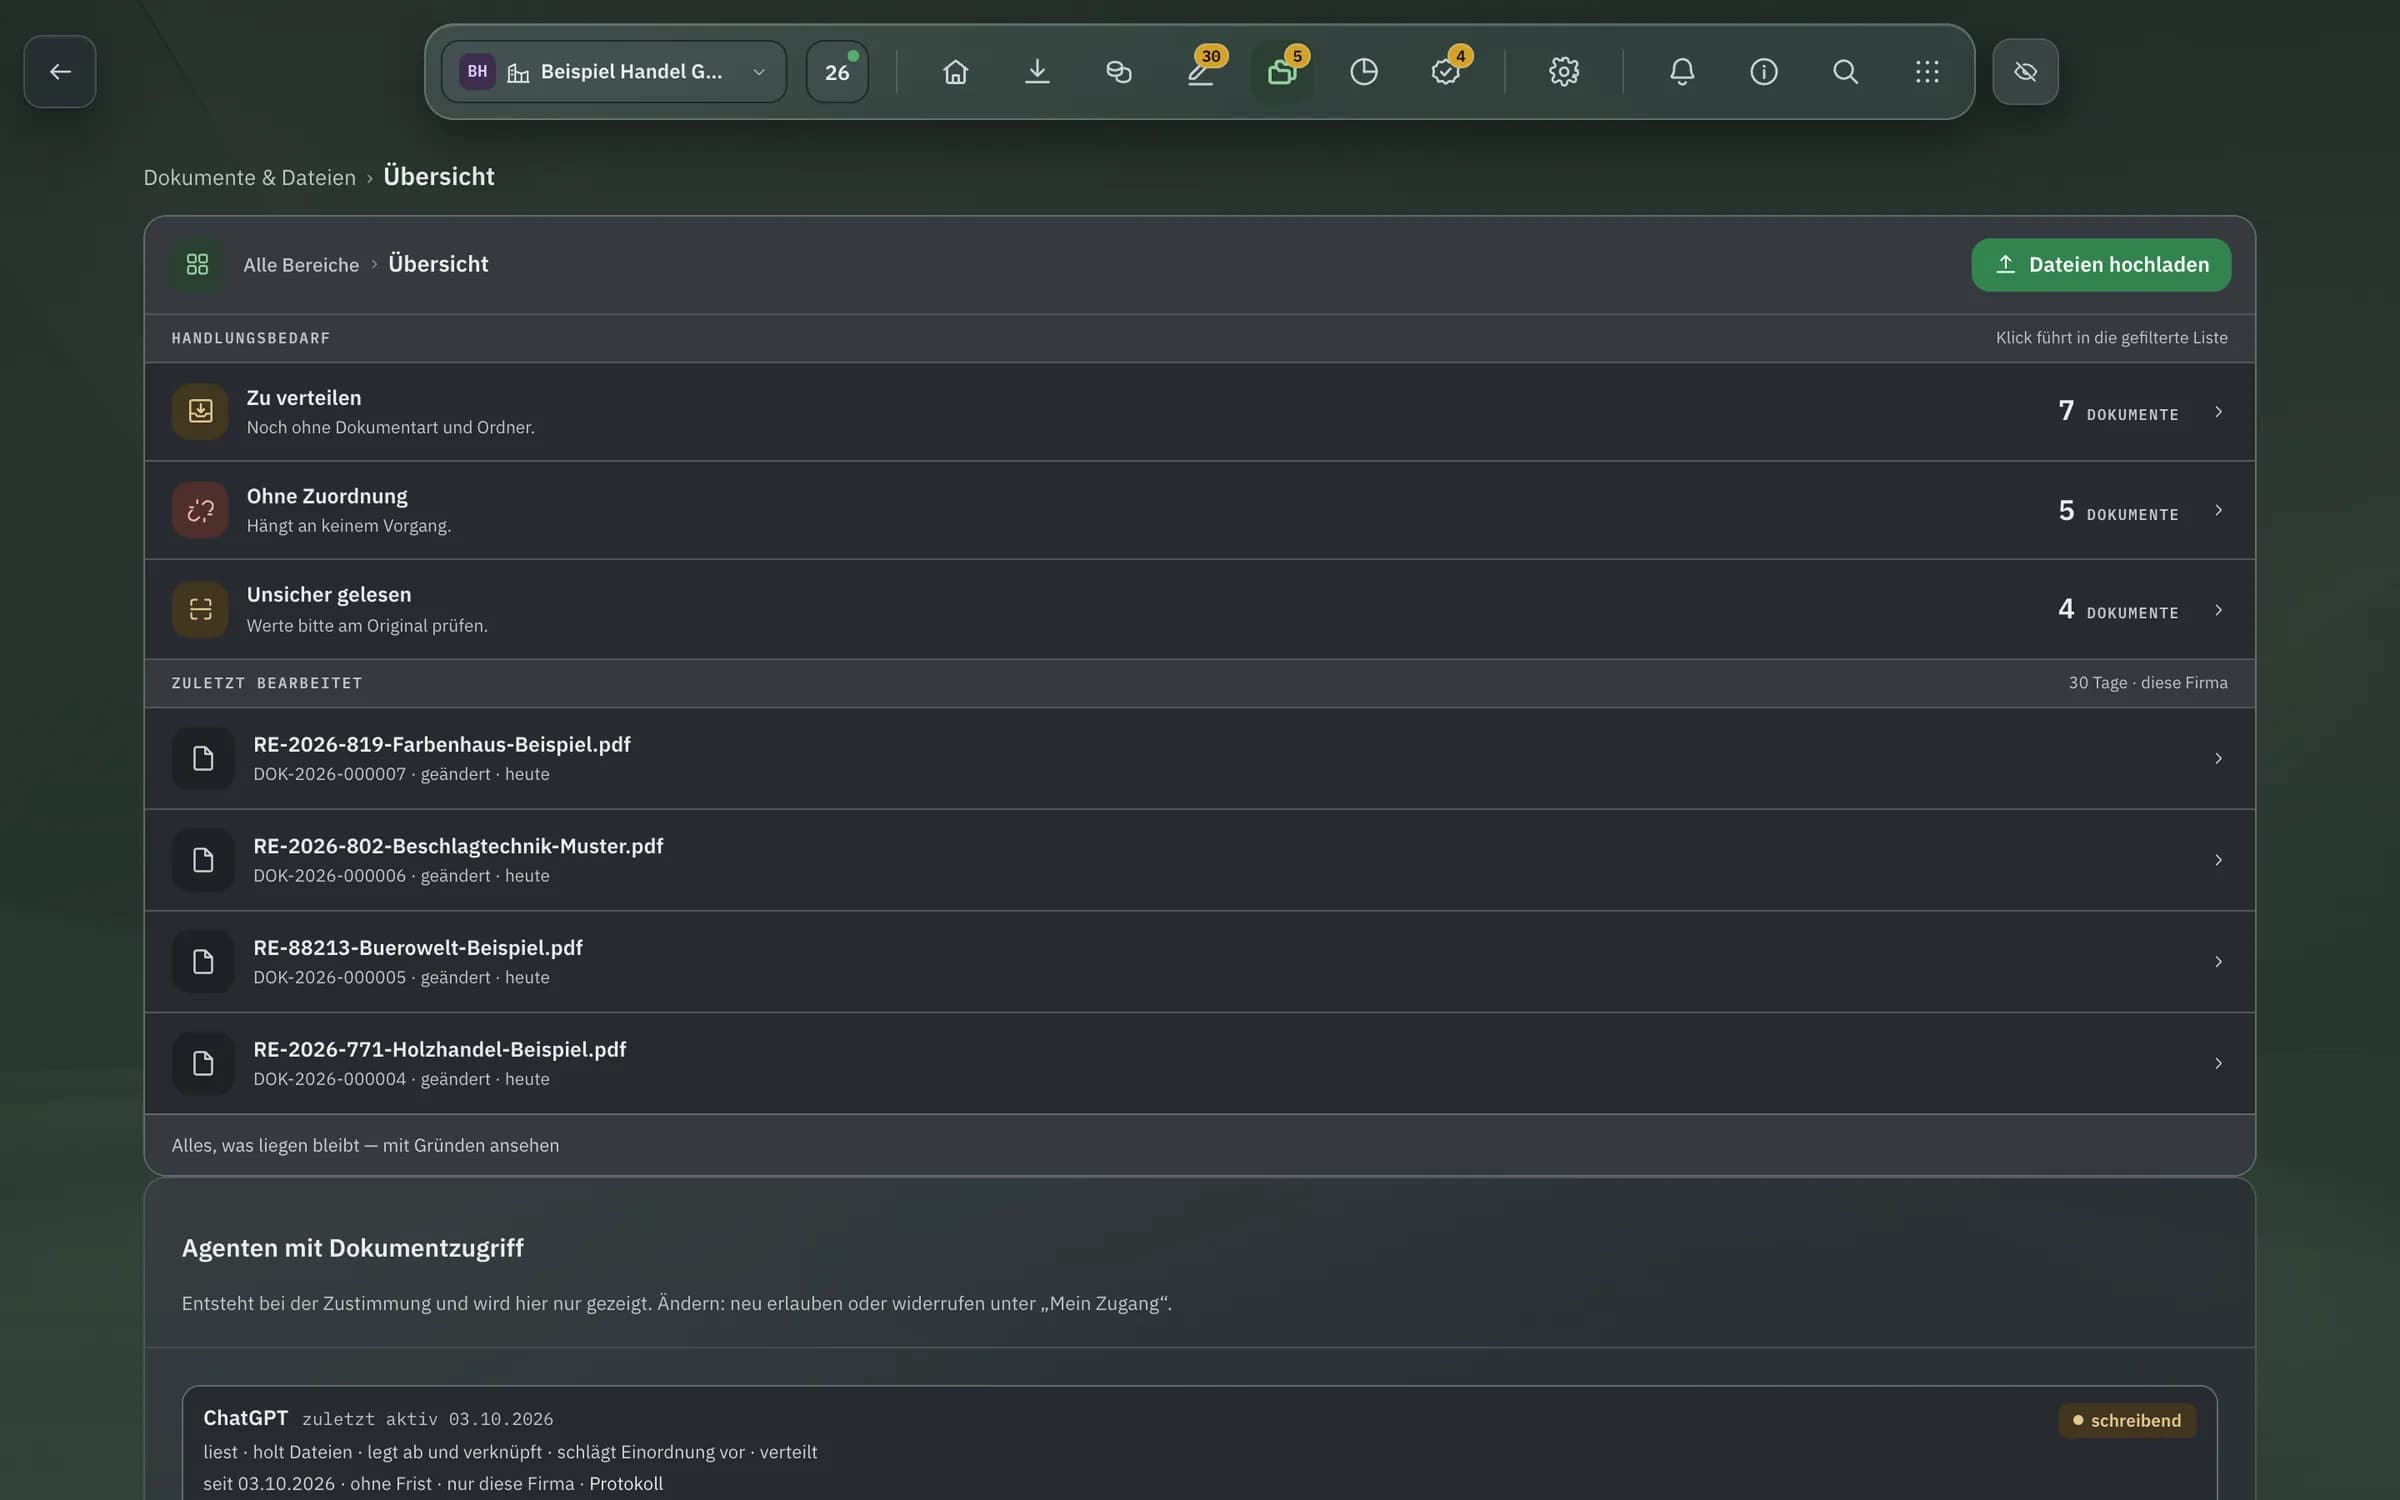Expand Unsicher gelesen row via its chevron
Viewport: 2400px width, 1500px height.
click(2218, 610)
